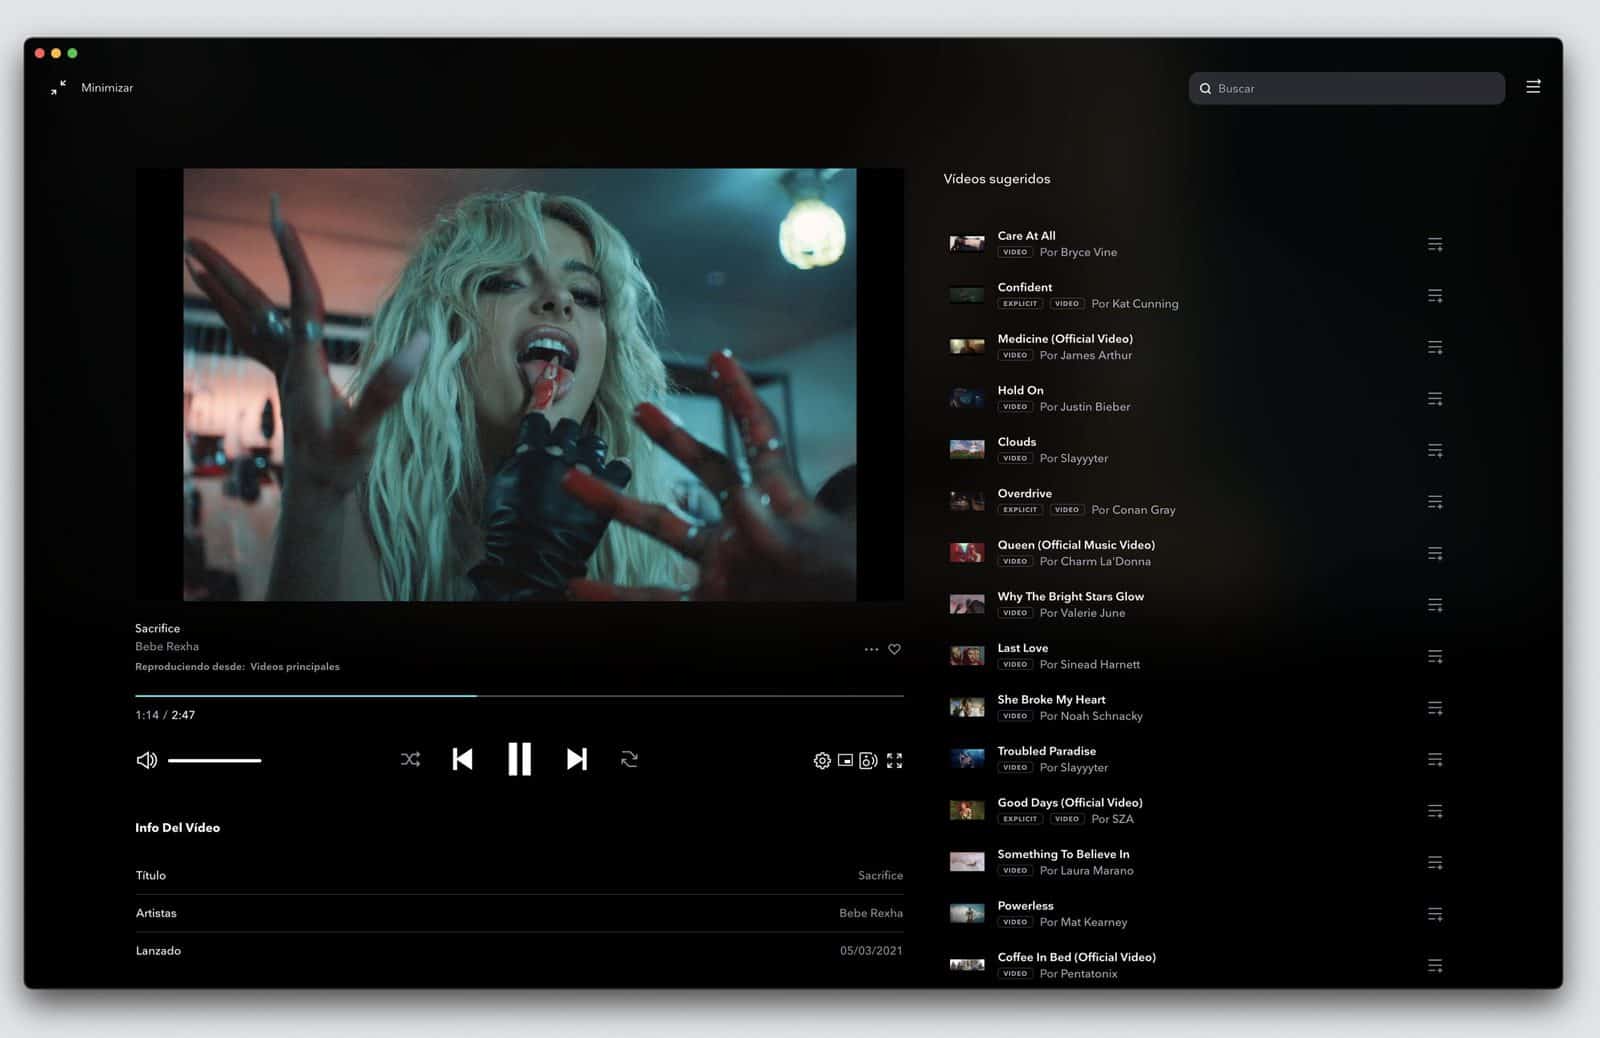Image resolution: width=1600 pixels, height=1038 pixels.
Task: Add Confident to queue
Action: point(1435,296)
